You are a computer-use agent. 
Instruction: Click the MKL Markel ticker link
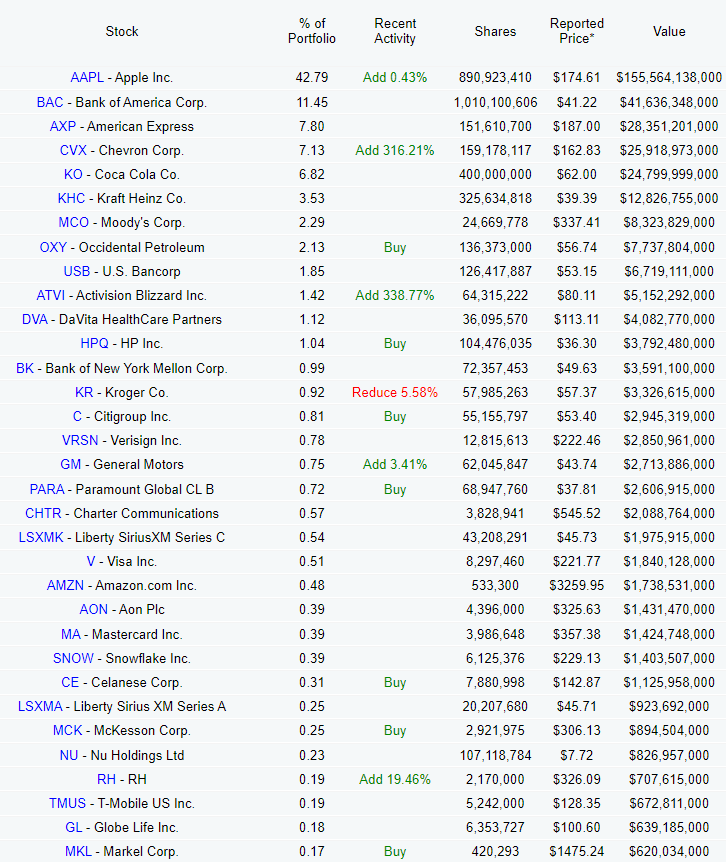(79, 852)
